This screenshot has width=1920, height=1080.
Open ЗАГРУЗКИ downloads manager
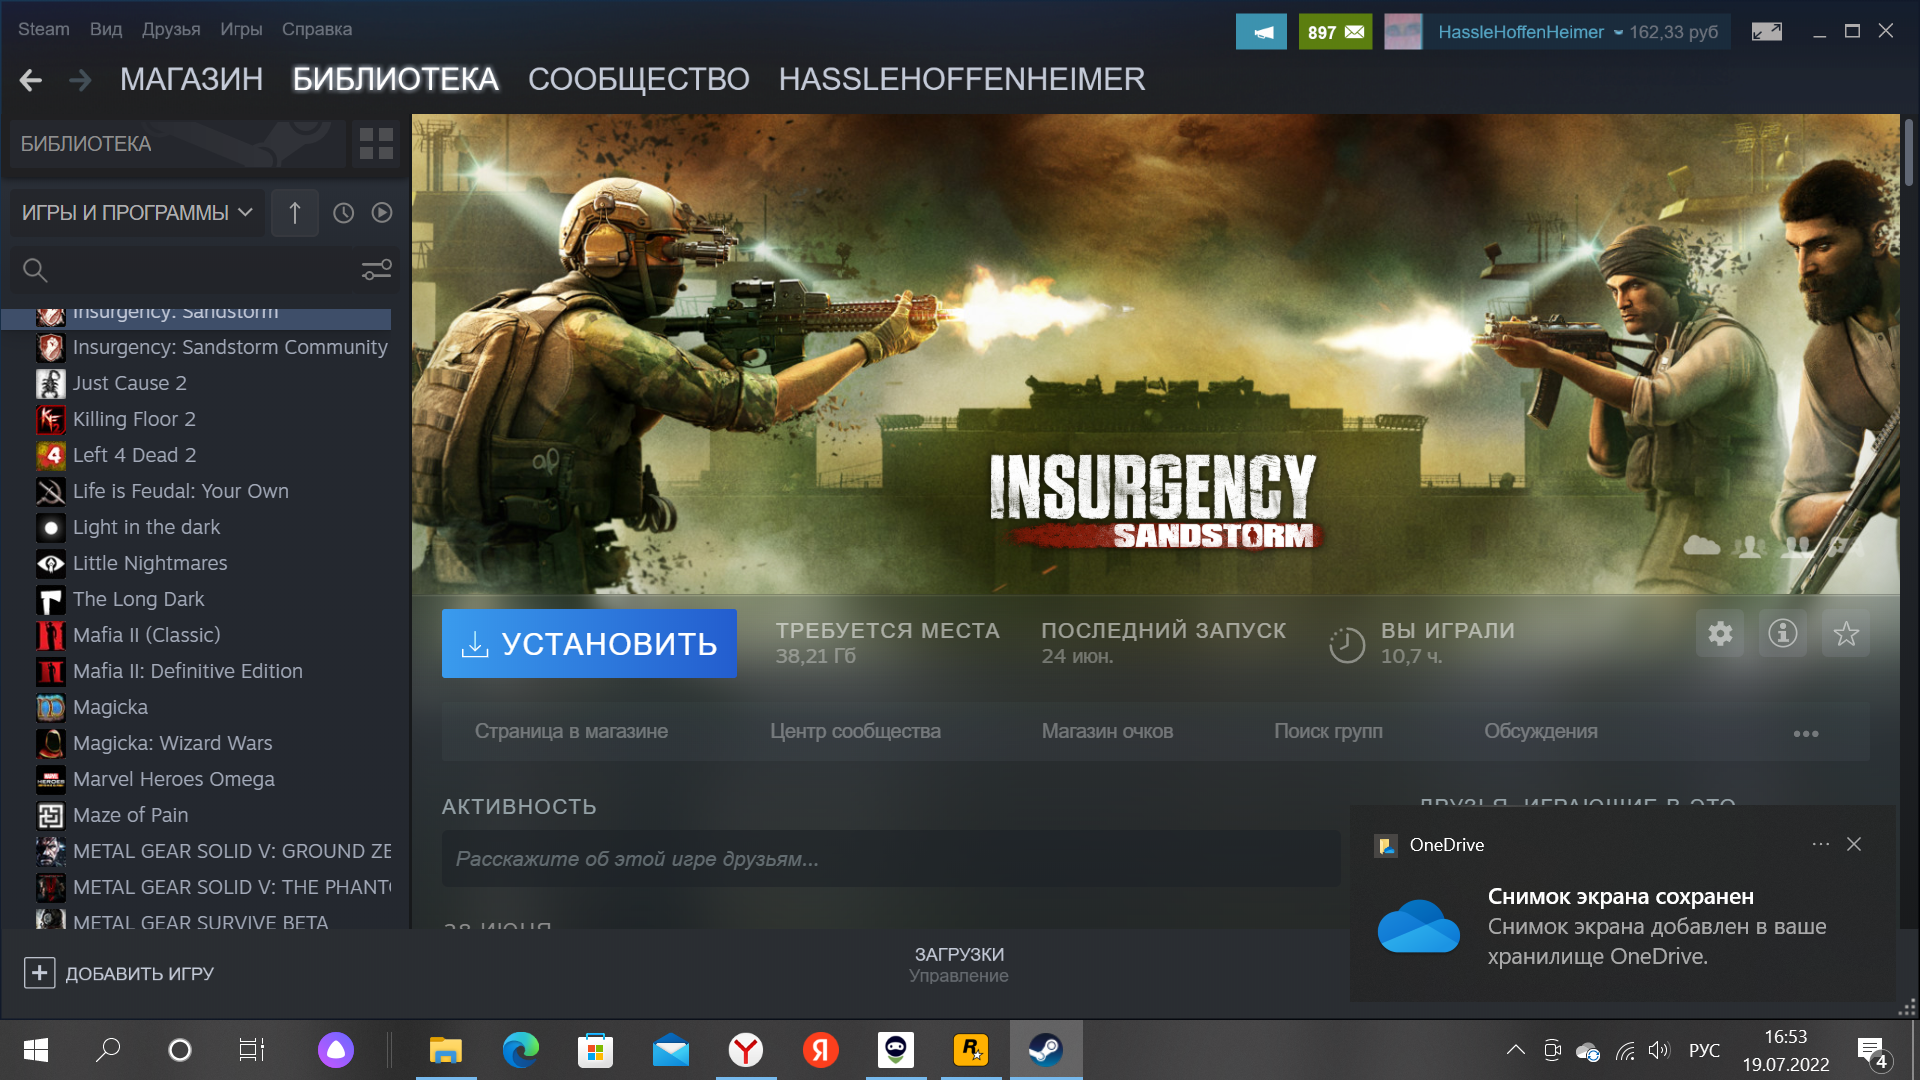959,964
